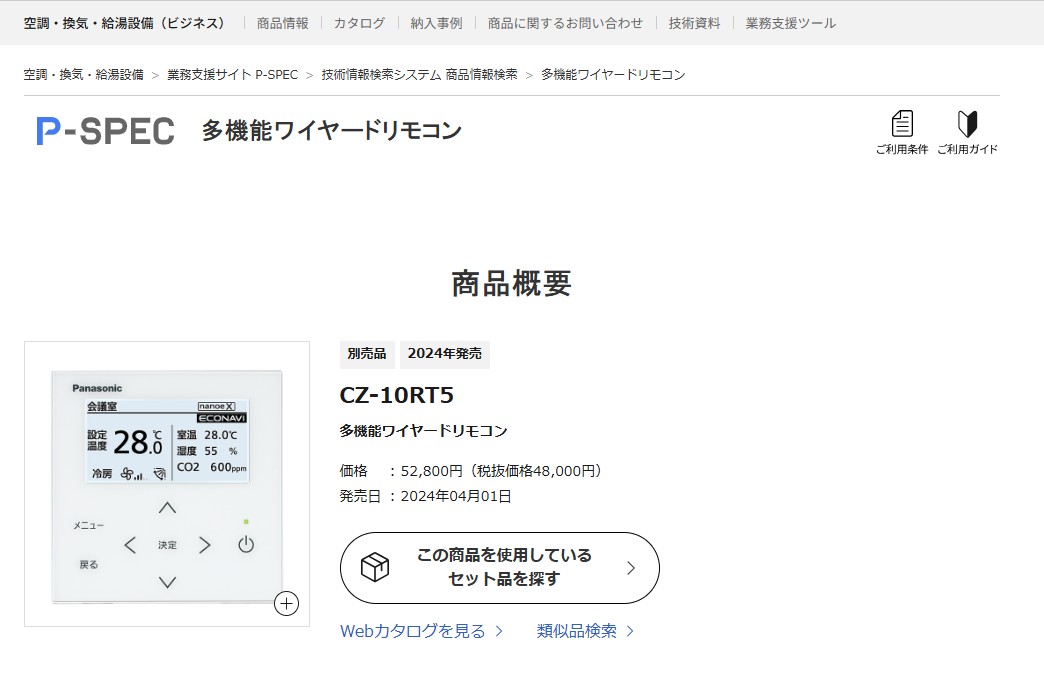Click the chevron arrow in set product button
1044x690 pixels.
click(630, 568)
